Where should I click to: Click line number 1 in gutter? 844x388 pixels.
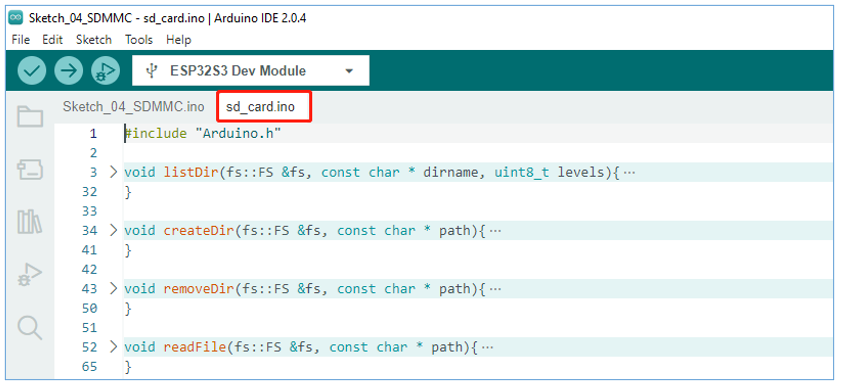tap(93, 133)
